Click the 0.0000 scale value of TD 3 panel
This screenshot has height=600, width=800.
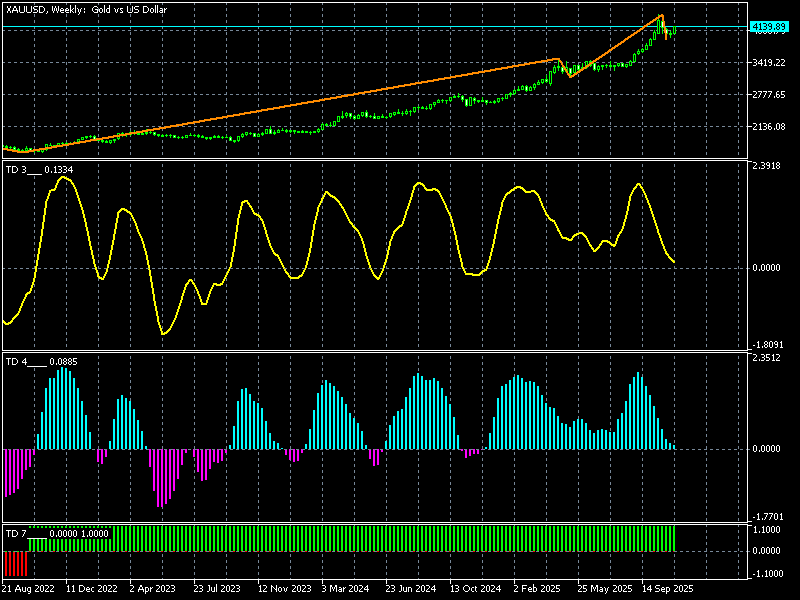pos(766,268)
